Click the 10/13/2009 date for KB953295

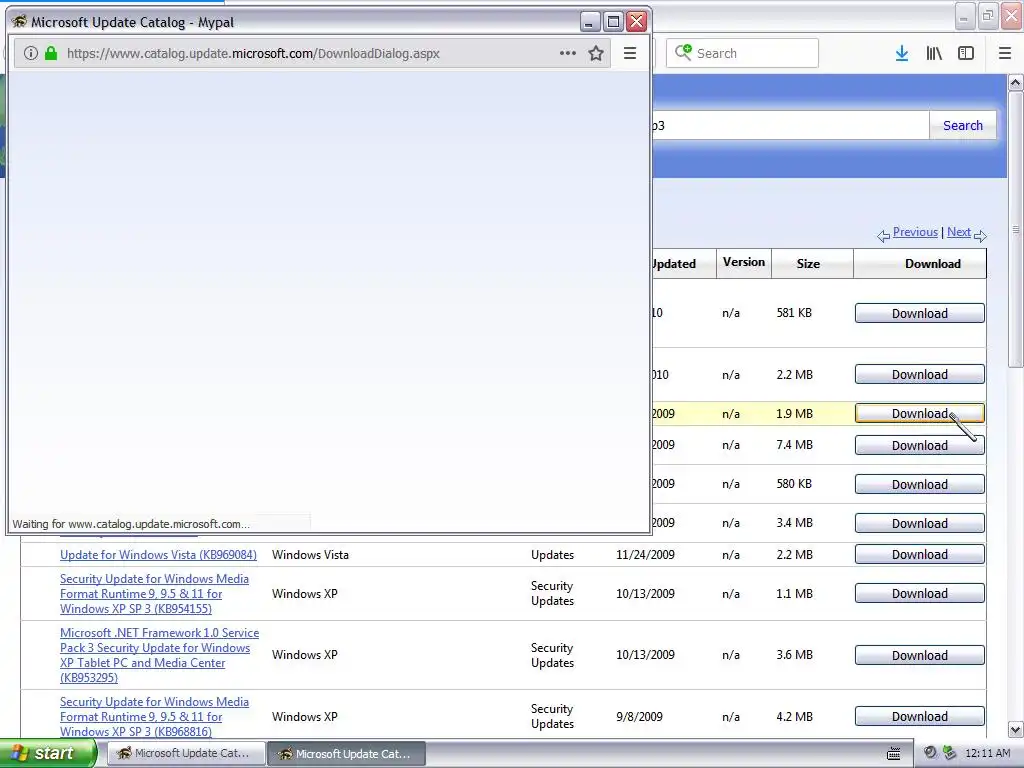(x=645, y=655)
